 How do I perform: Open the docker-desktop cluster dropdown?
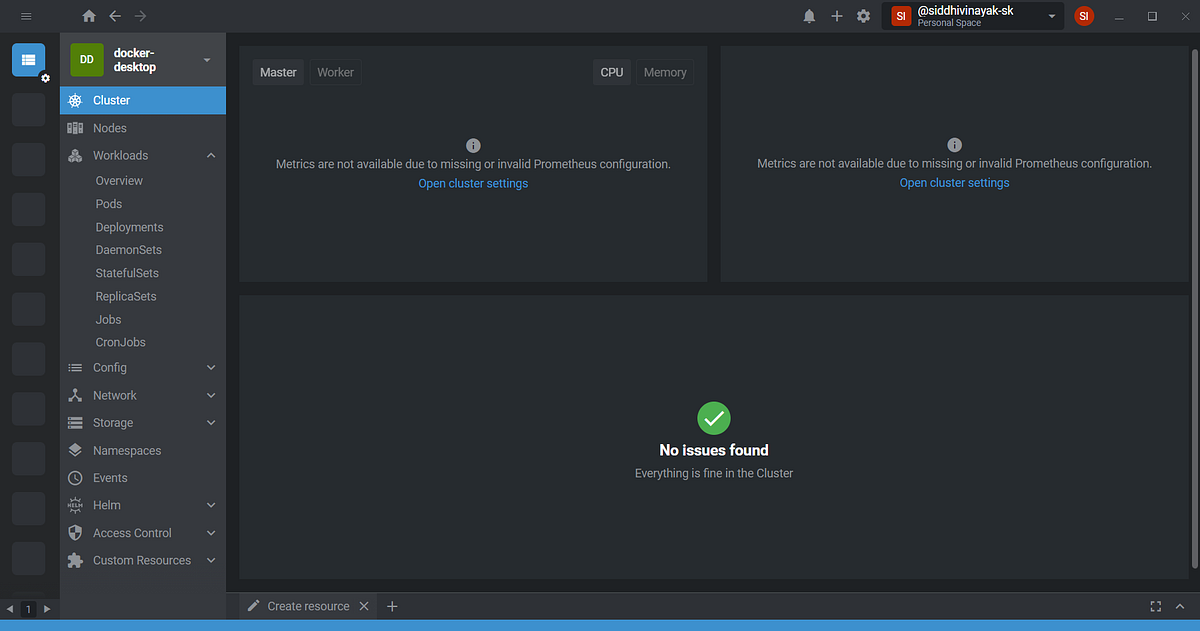(207, 60)
